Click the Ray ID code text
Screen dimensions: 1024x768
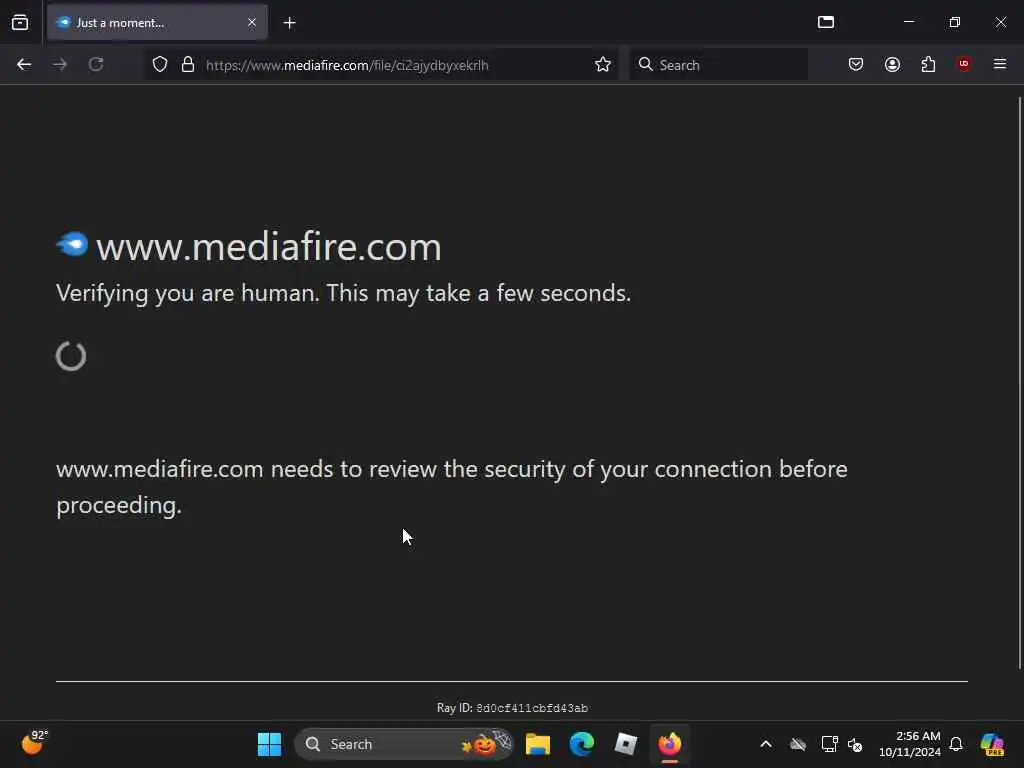click(x=532, y=708)
